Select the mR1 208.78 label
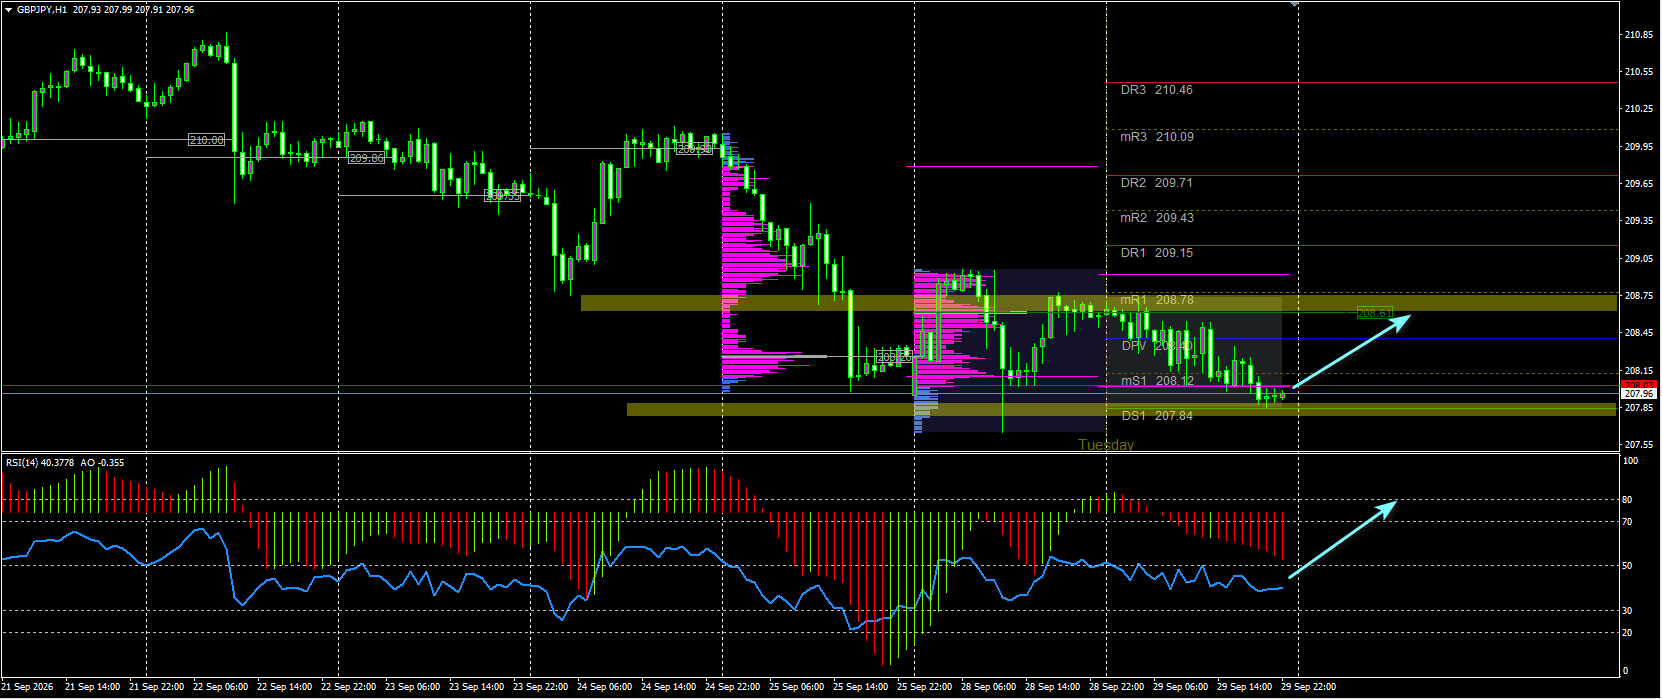Screen dimensions: 1662x699 1156,300
